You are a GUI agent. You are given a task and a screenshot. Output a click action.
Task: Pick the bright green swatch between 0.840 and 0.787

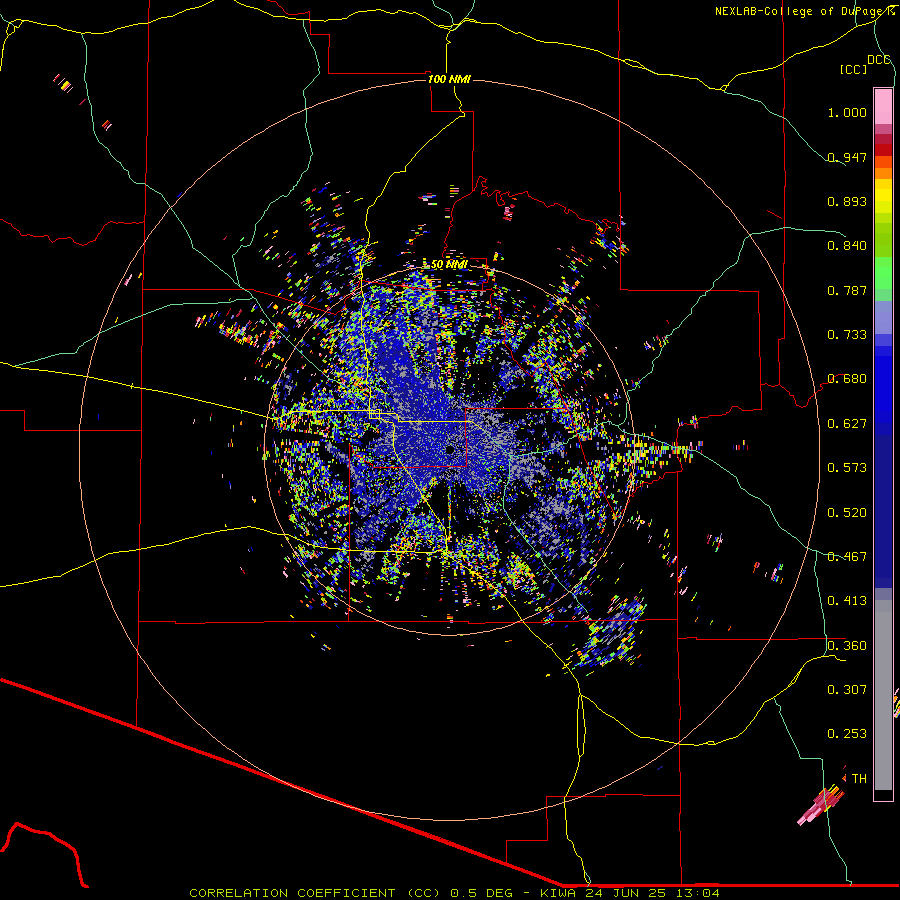tap(883, 273)
